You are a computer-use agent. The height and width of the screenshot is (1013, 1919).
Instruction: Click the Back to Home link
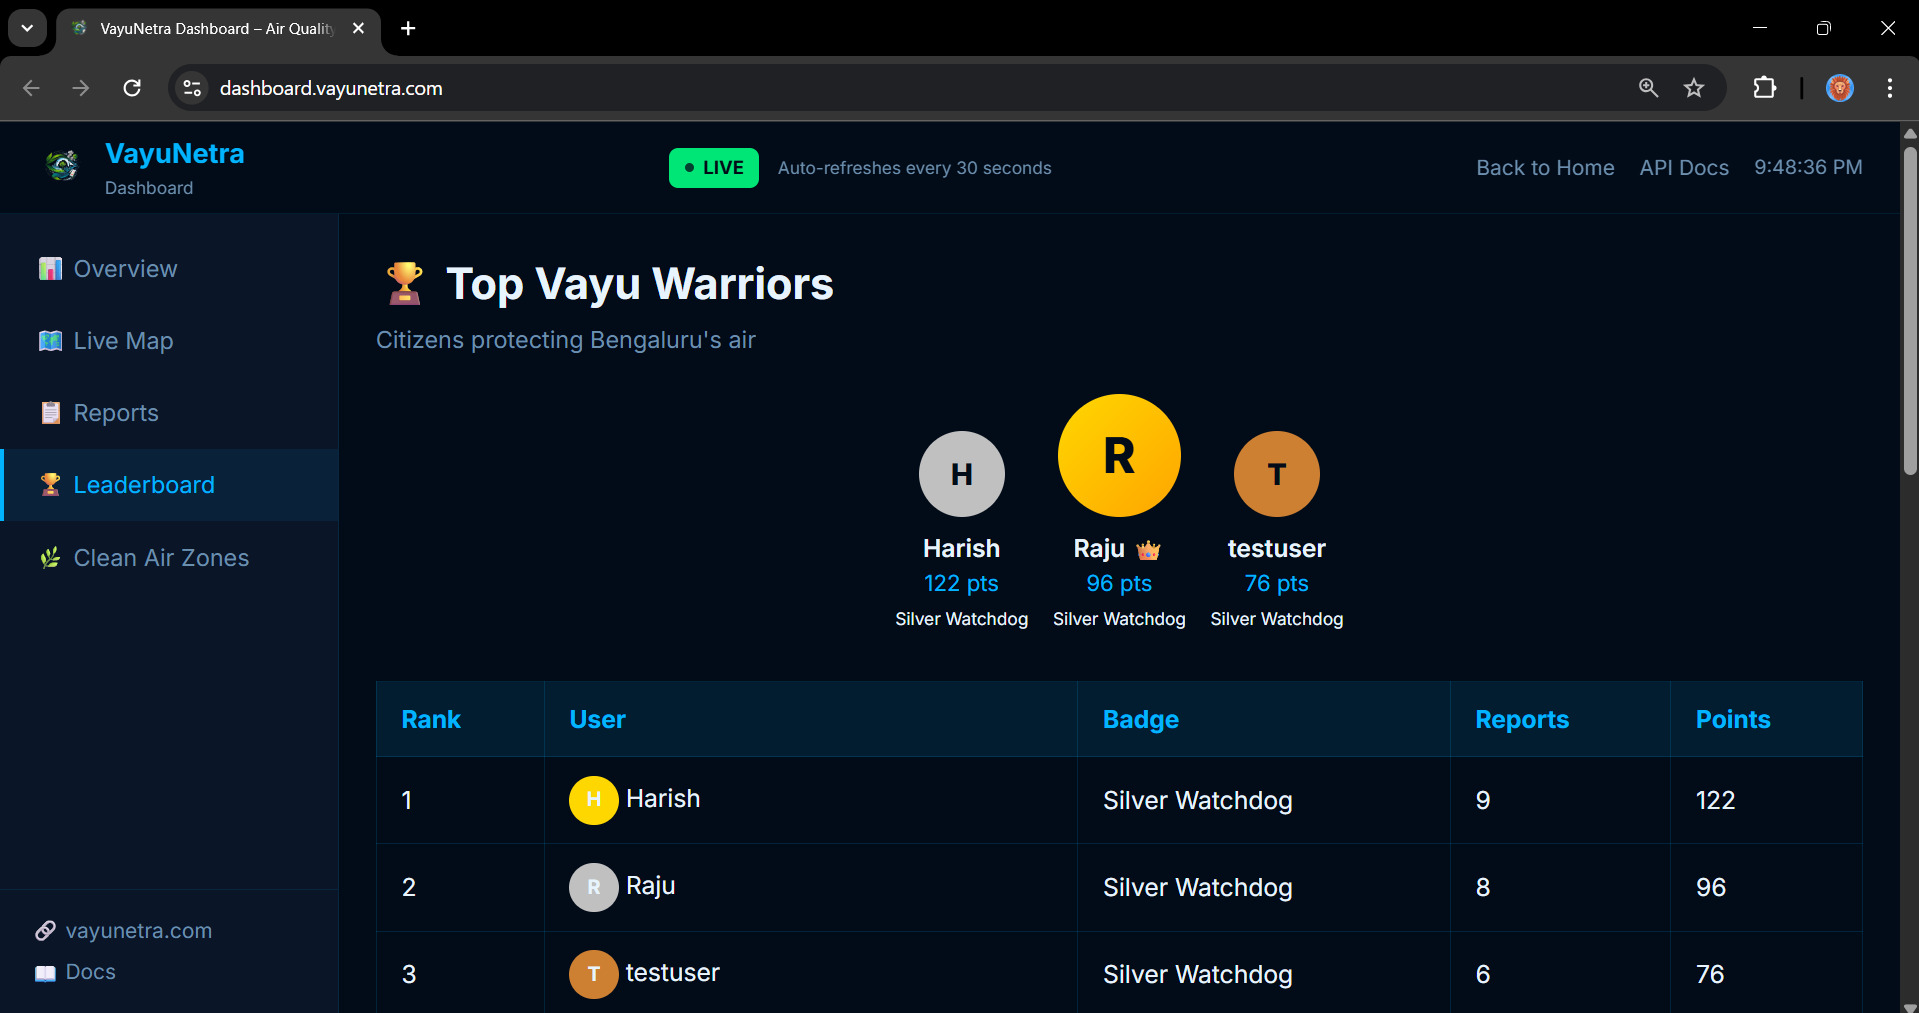(x=1544, y=167)
